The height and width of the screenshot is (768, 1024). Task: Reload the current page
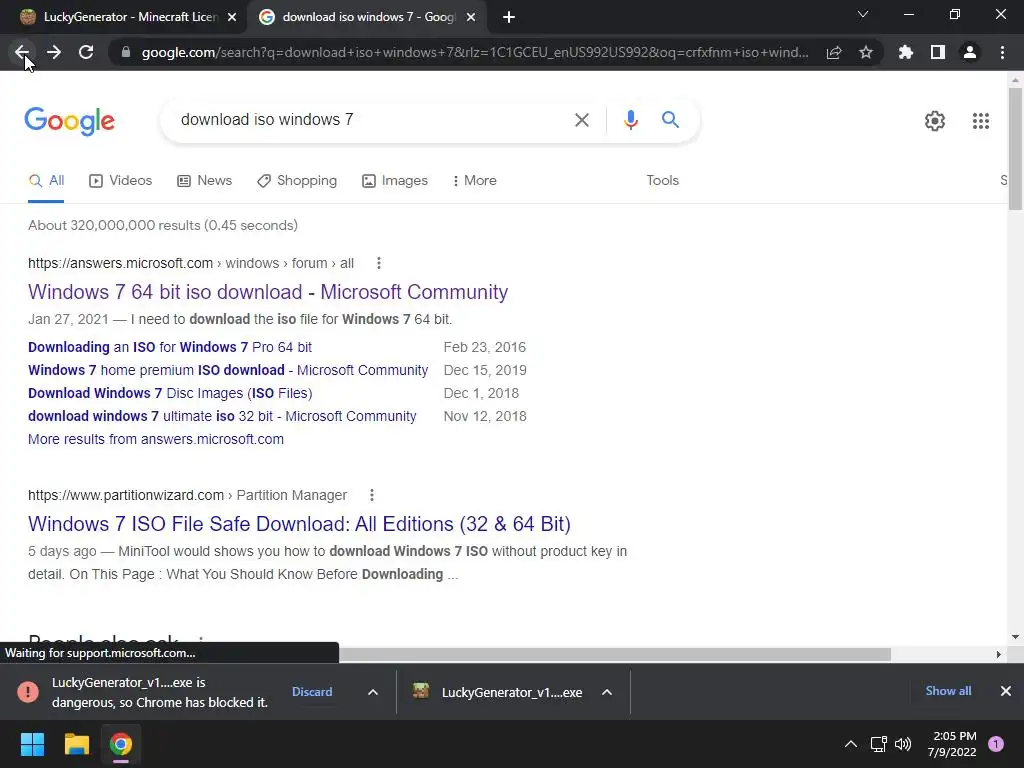click(x=86, y=52)
